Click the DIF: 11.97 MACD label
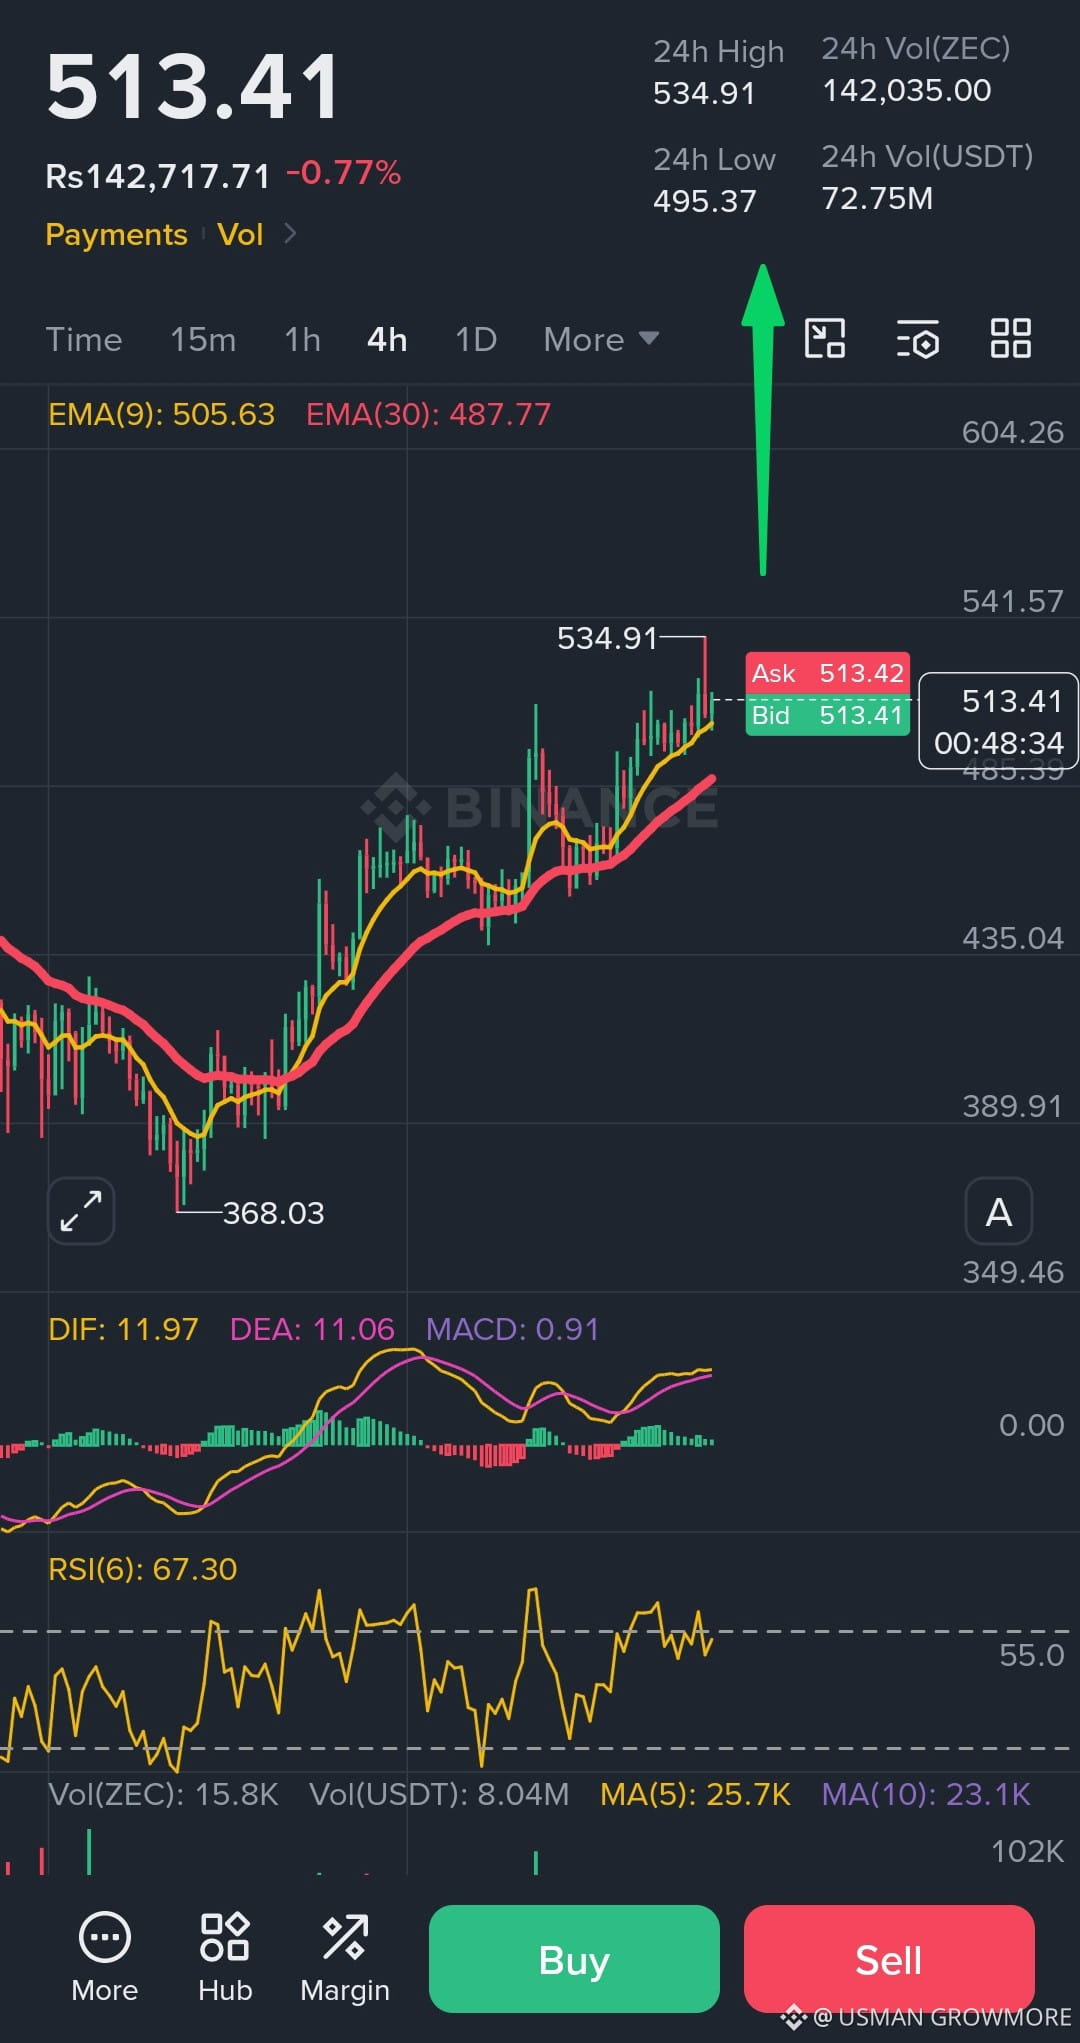1080x2043 pixels. 123,1329
